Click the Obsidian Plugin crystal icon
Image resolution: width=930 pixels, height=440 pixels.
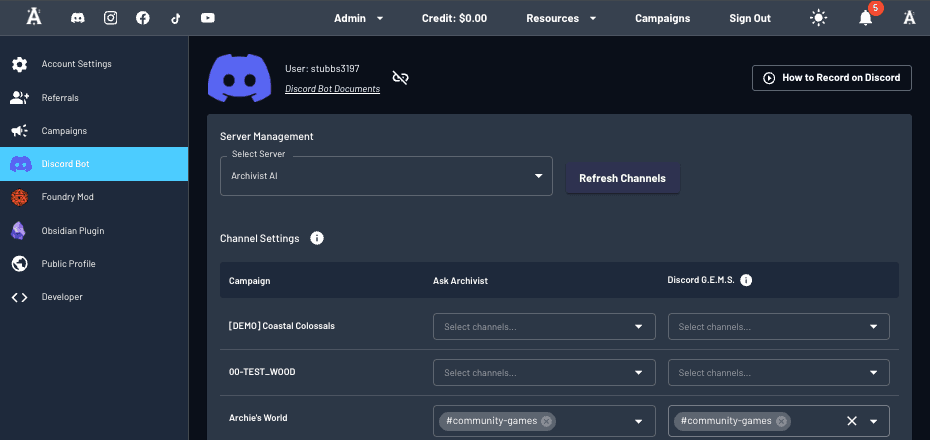(x=18, y=231)
